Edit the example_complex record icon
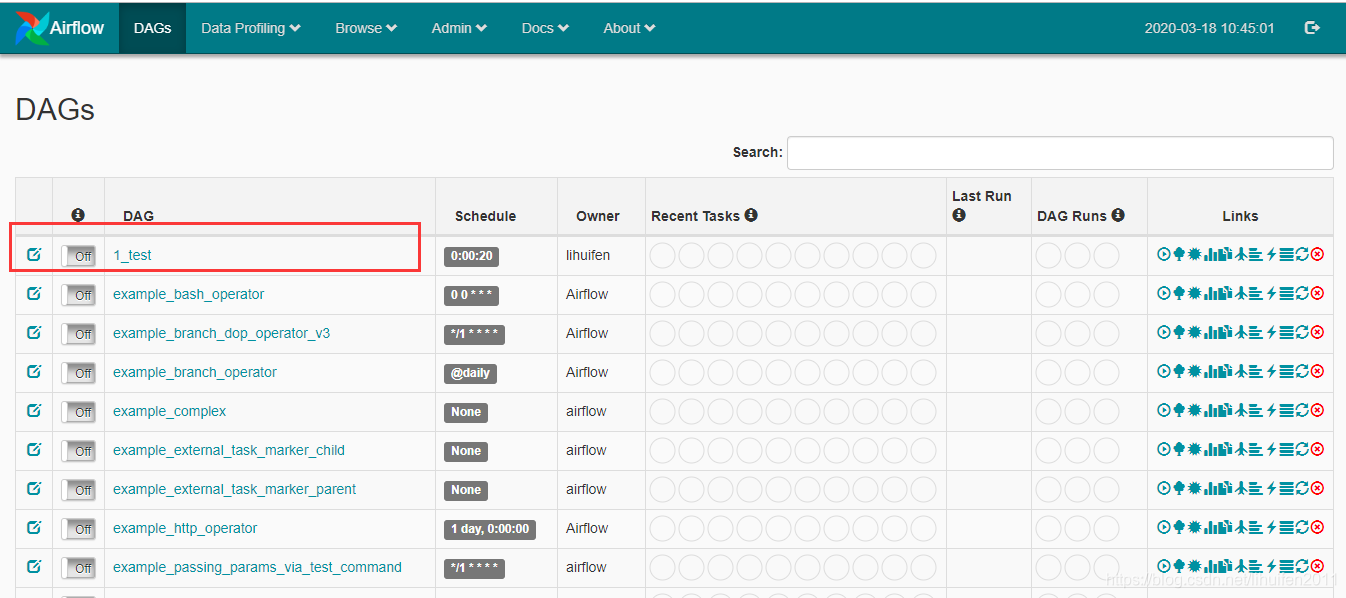The image size is (1346, 598). [x=34, y=410]
